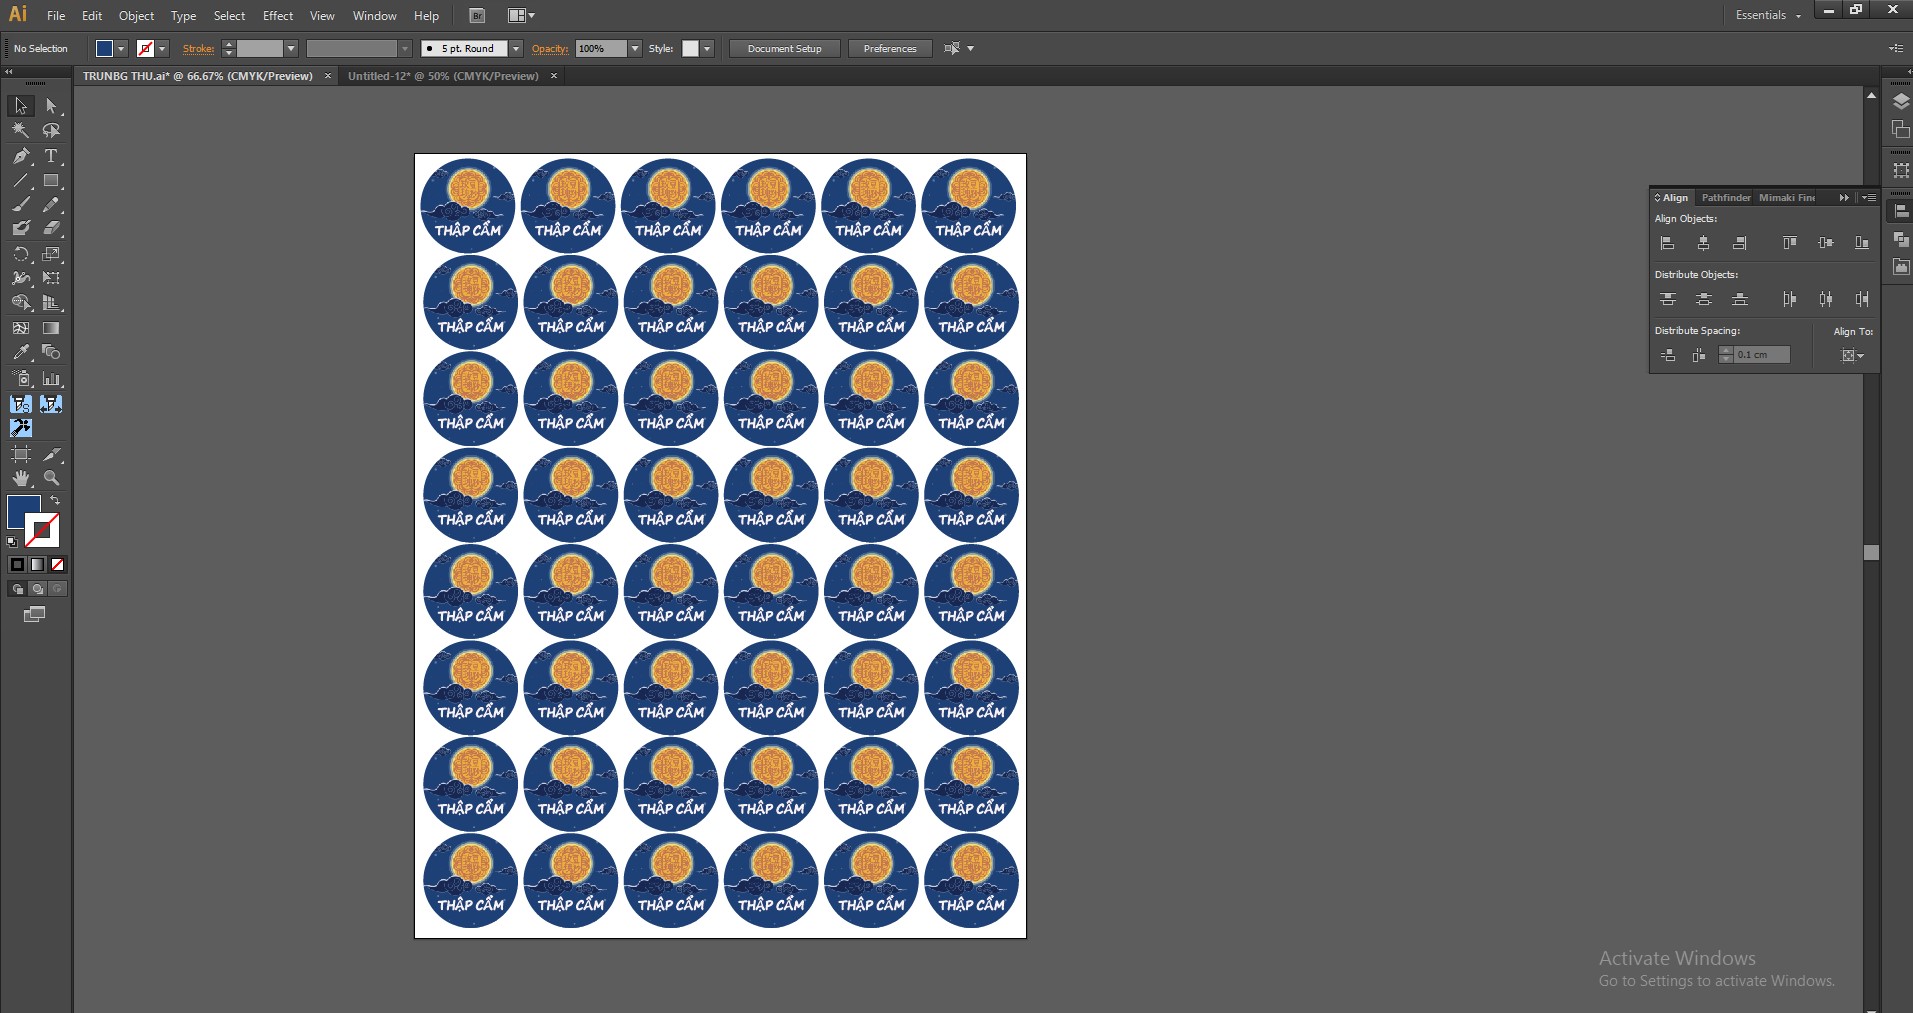Select the Type tool
Viewport: 1913px width, 1013px height.
pos(51,156)
